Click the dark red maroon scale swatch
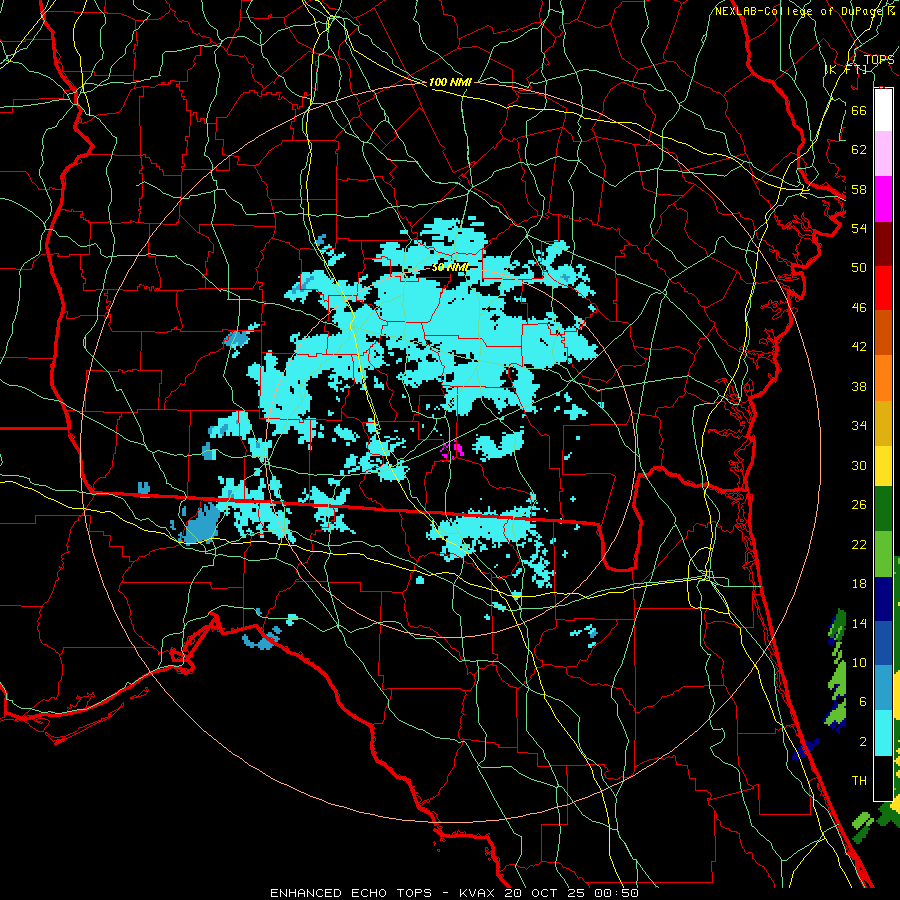 pyautogui.click(x=883, y=244)
